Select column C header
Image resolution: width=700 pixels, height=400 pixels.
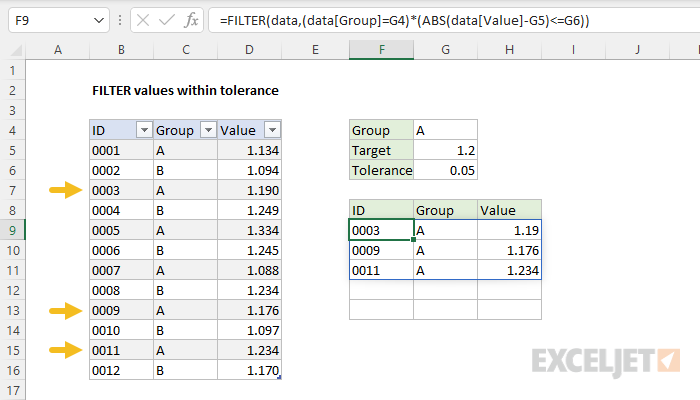coord(186,50)
